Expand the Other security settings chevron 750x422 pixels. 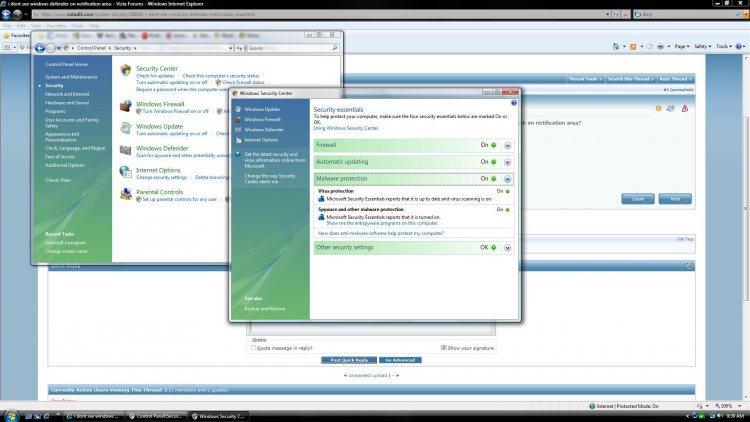507,248
